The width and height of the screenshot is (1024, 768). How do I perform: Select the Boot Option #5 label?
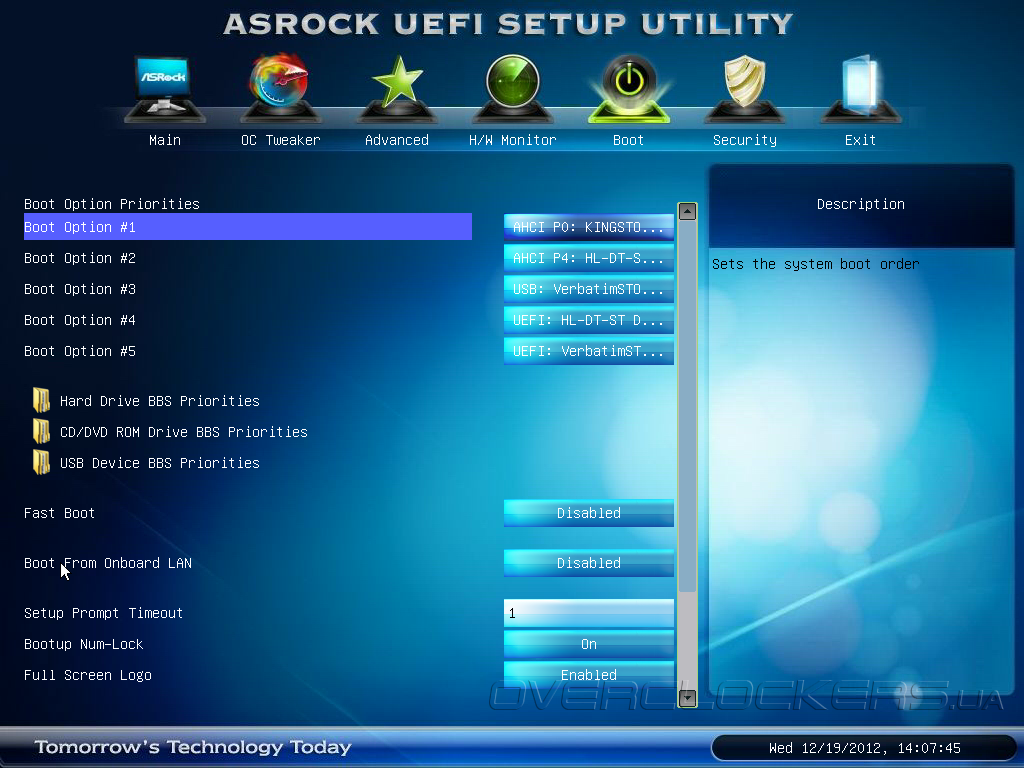pyautogui.click(x=80, y=351)
